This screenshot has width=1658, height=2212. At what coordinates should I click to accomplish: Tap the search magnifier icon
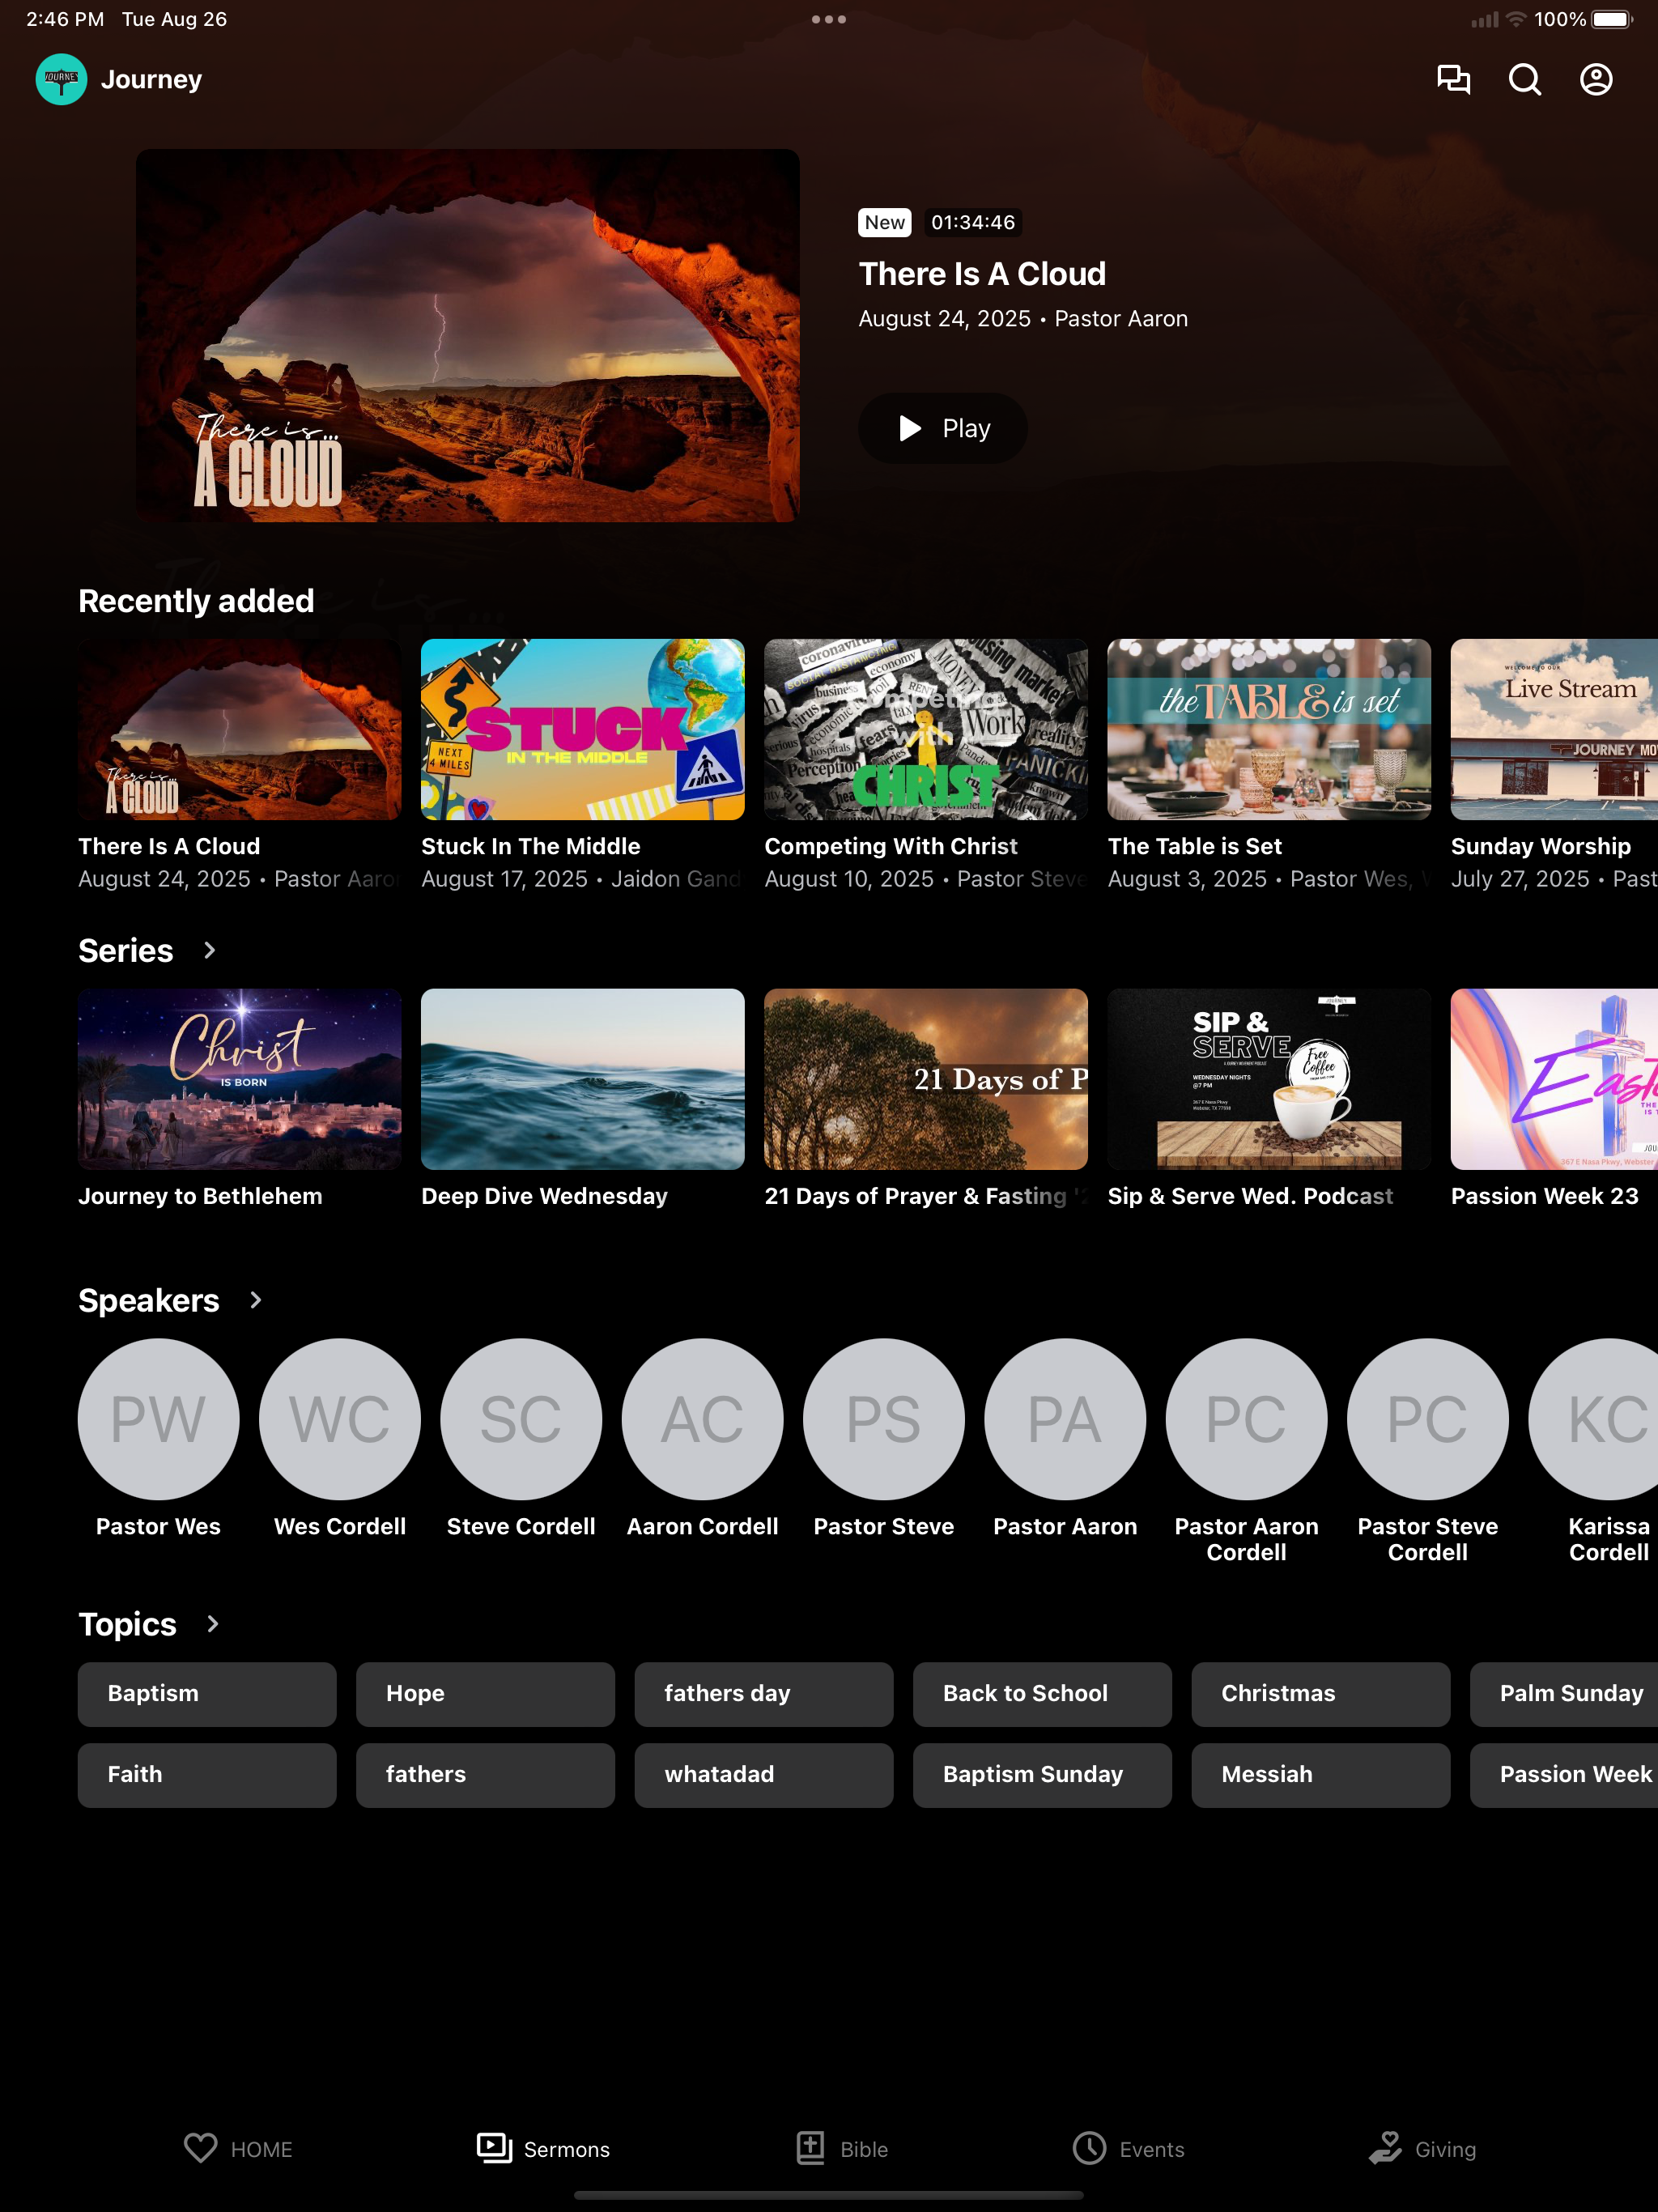coord(1524,80)
